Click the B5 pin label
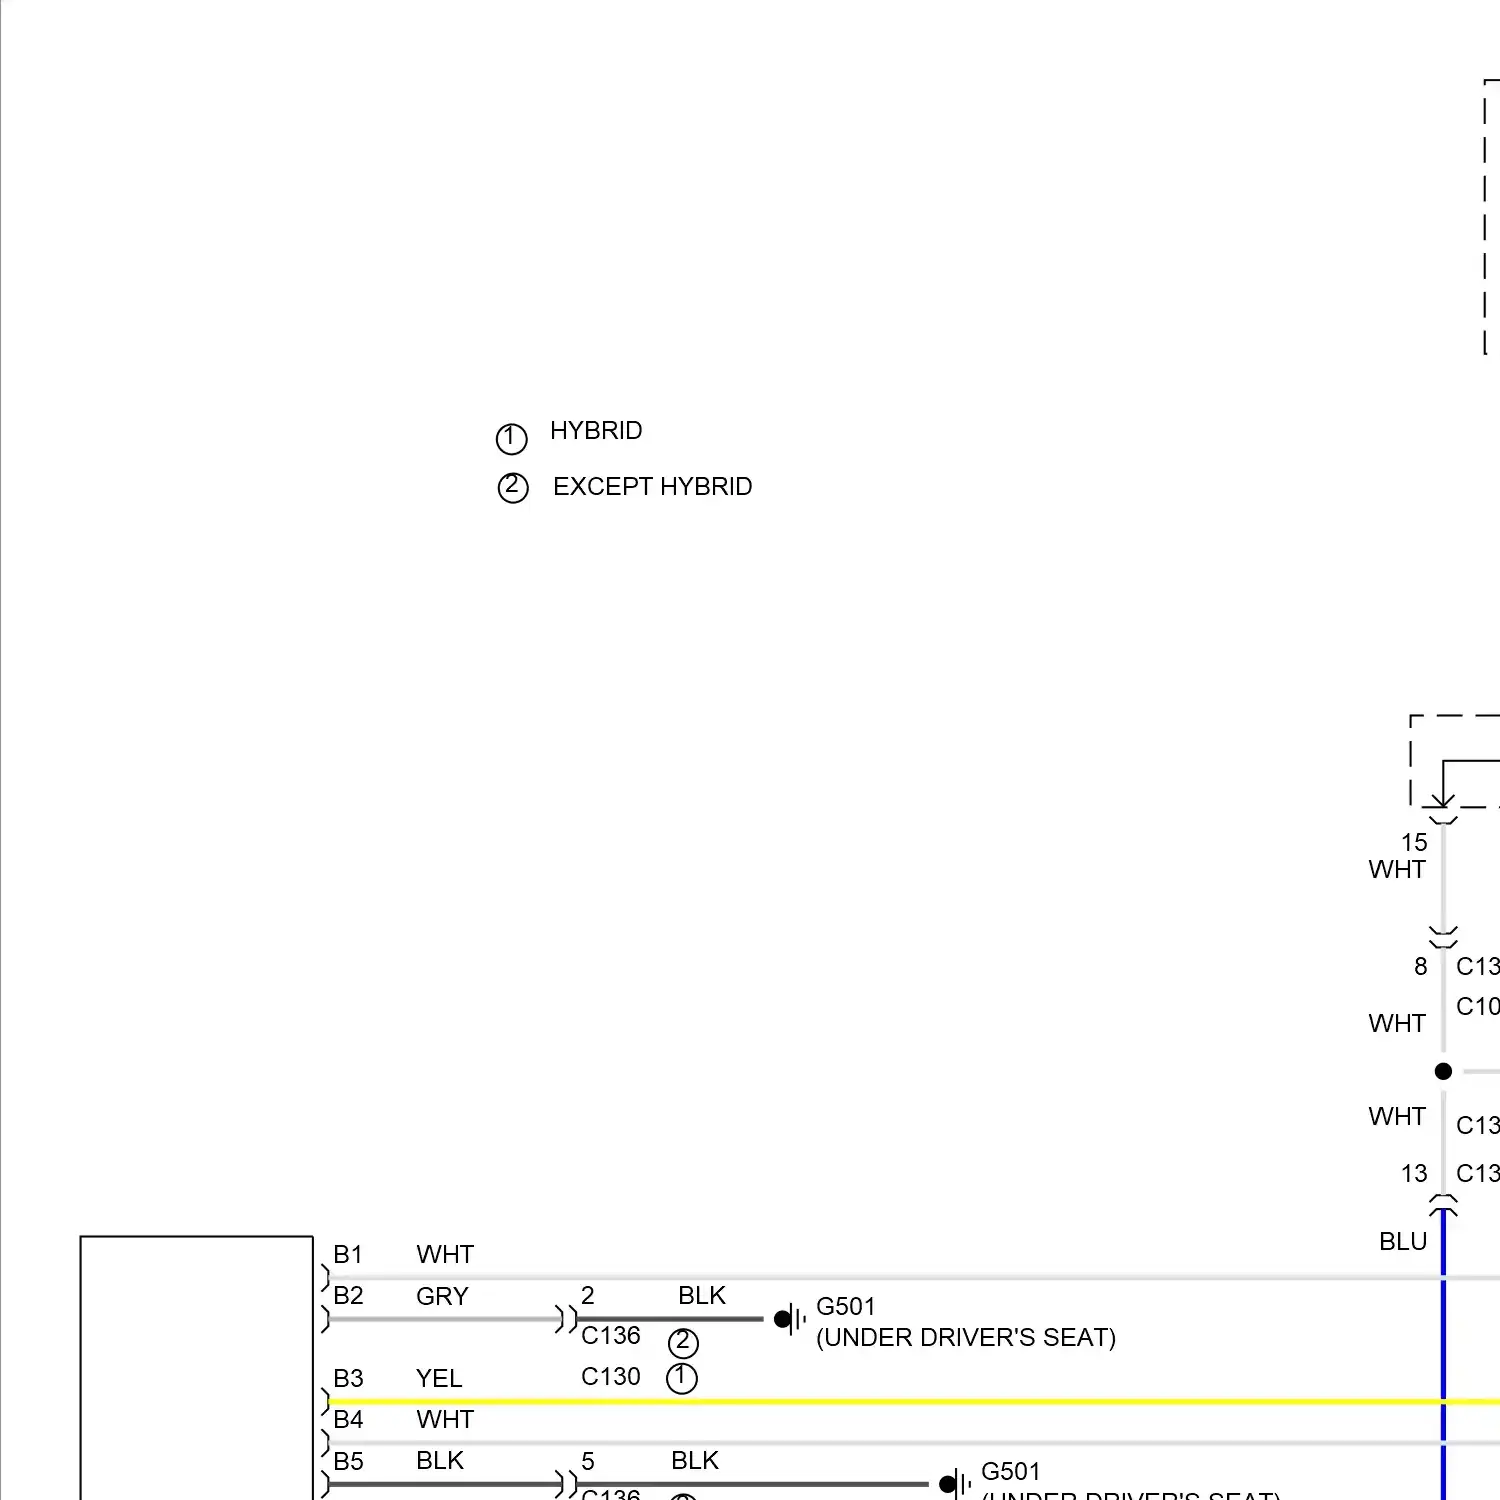The width and height of the screenshot is (1500, 1500). [x=348, y=1461]
